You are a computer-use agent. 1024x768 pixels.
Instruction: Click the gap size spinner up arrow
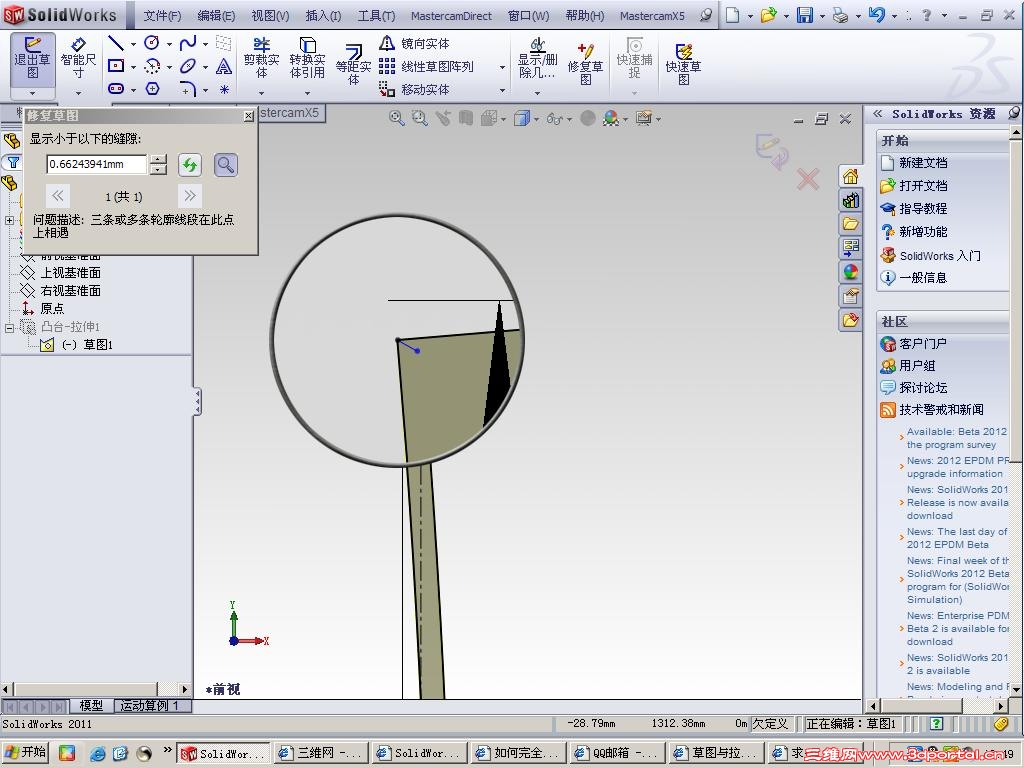coord(158,159)
